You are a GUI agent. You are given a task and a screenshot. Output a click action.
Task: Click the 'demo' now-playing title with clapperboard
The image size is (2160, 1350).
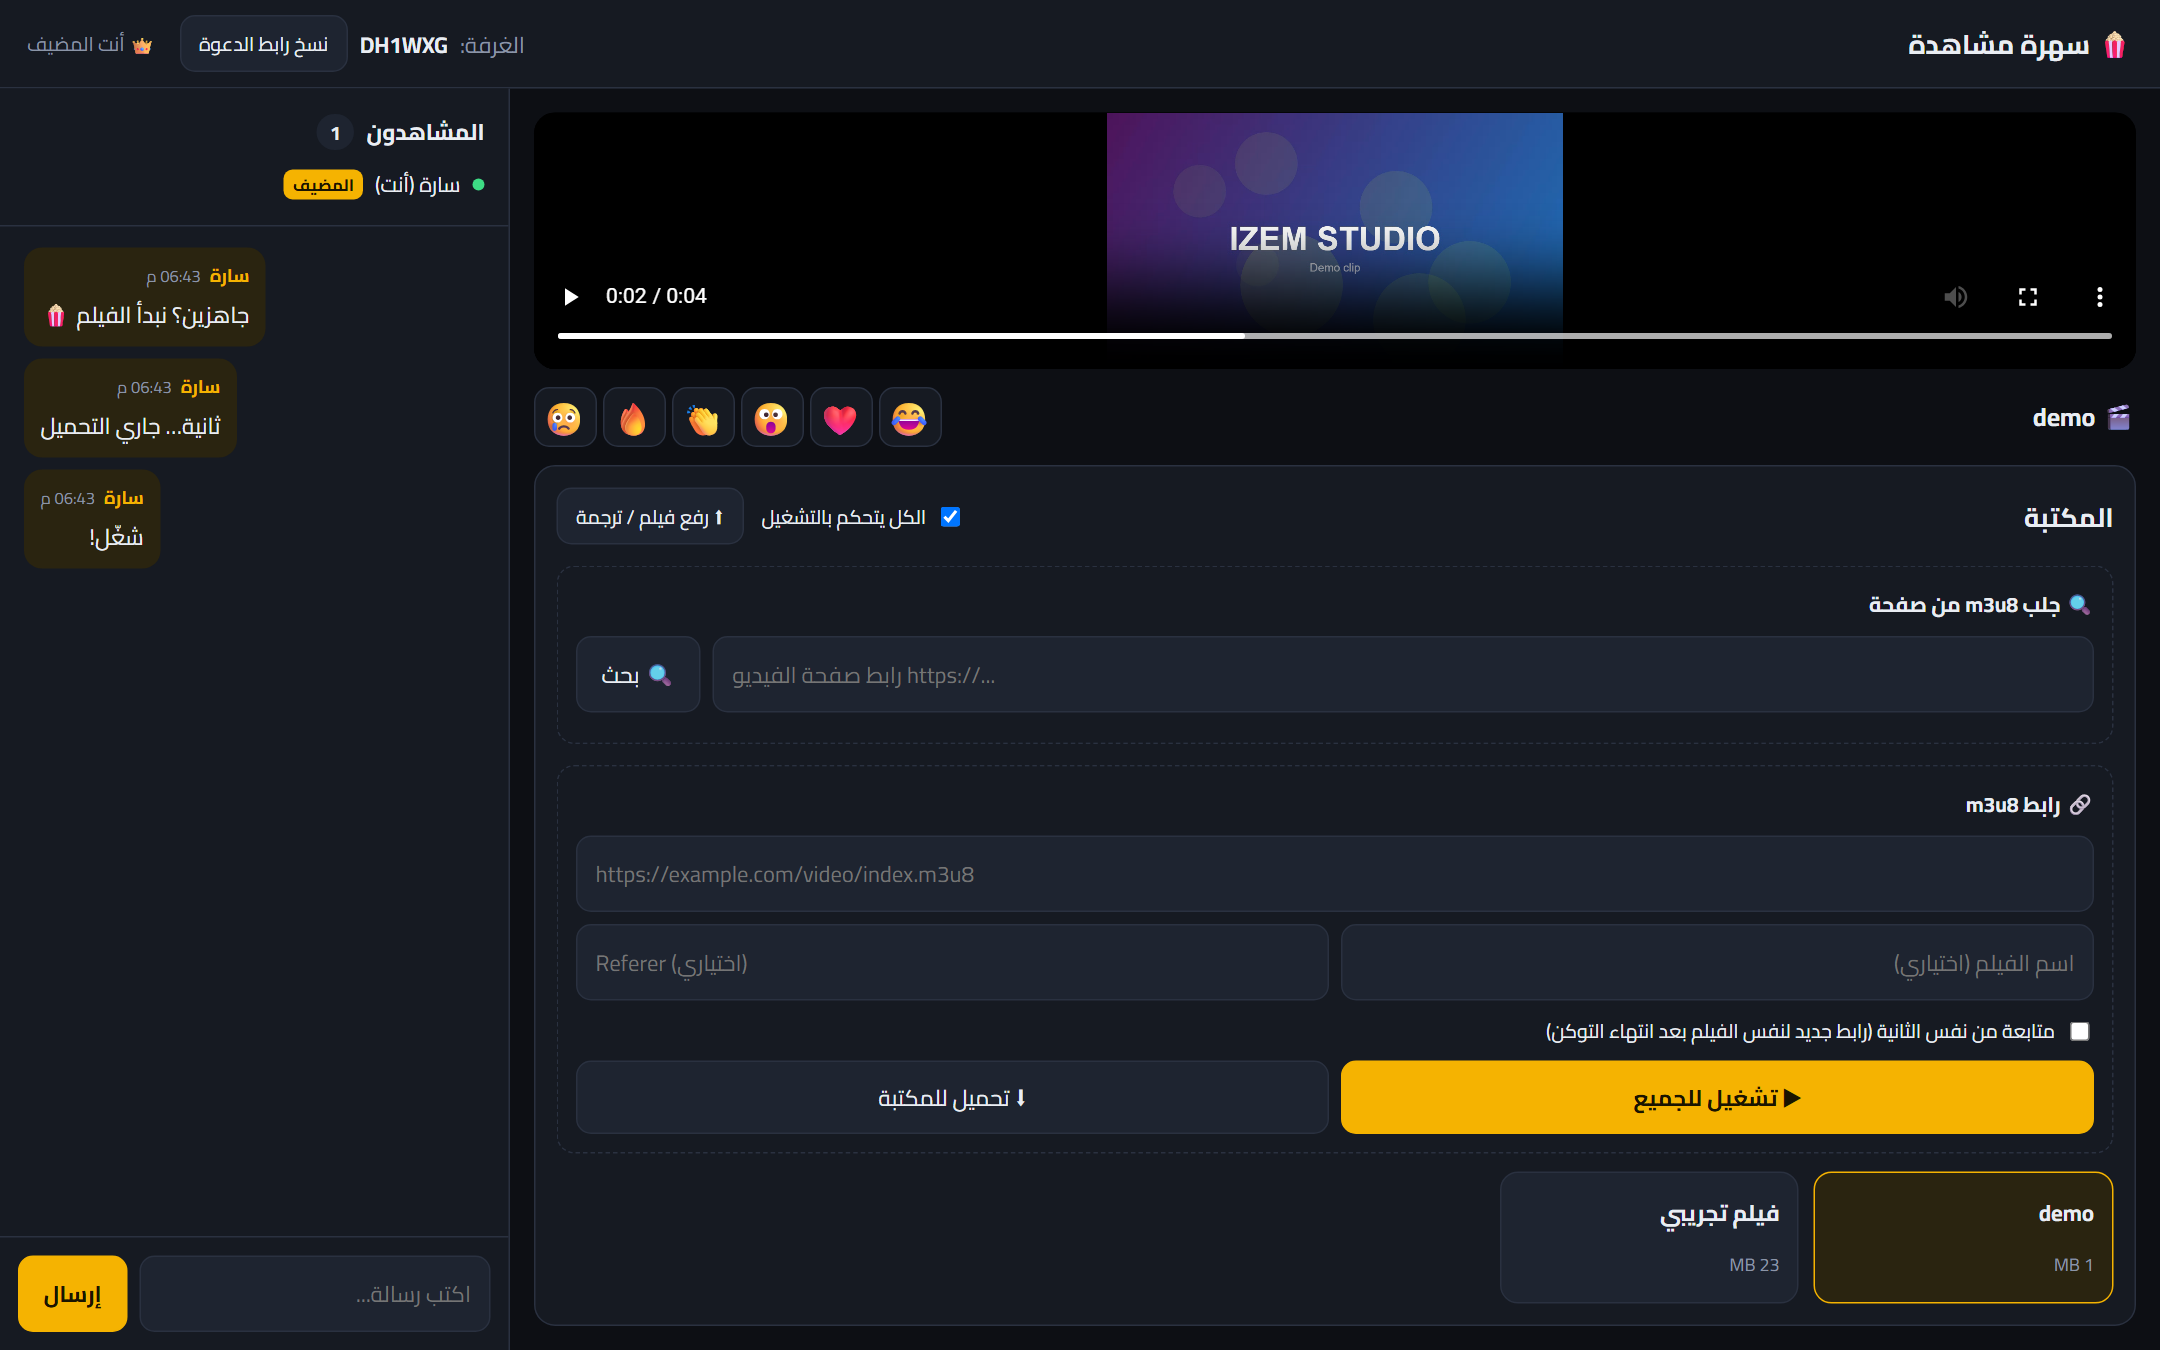2081,418
